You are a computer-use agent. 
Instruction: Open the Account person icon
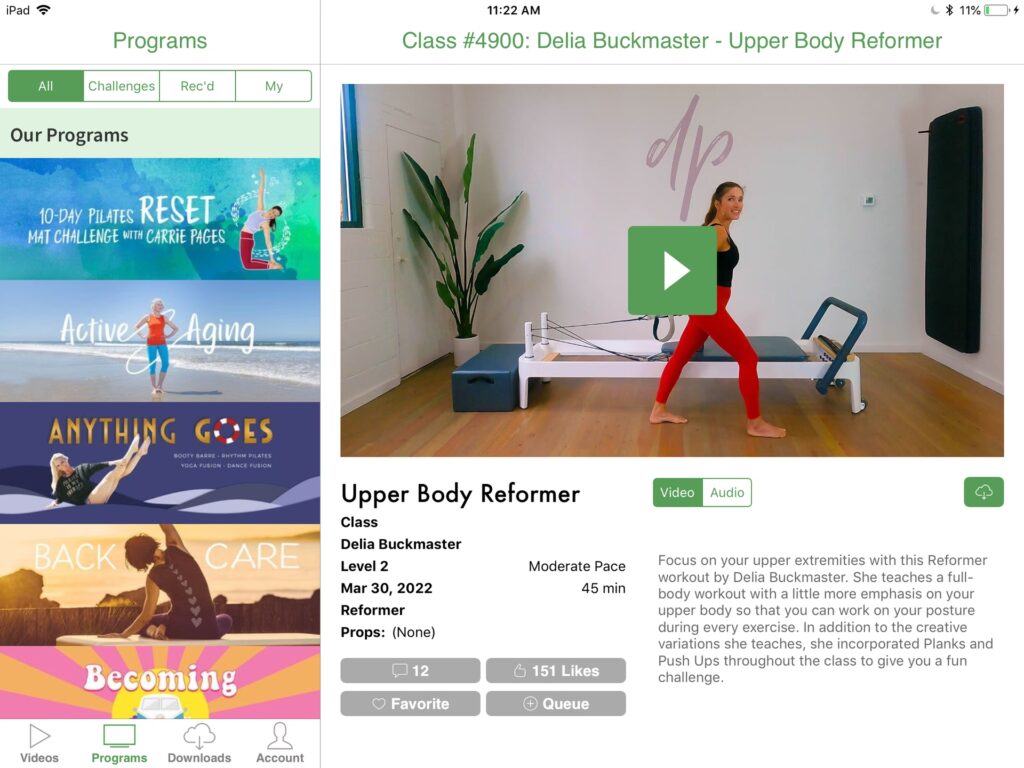(x=280, y=736)
